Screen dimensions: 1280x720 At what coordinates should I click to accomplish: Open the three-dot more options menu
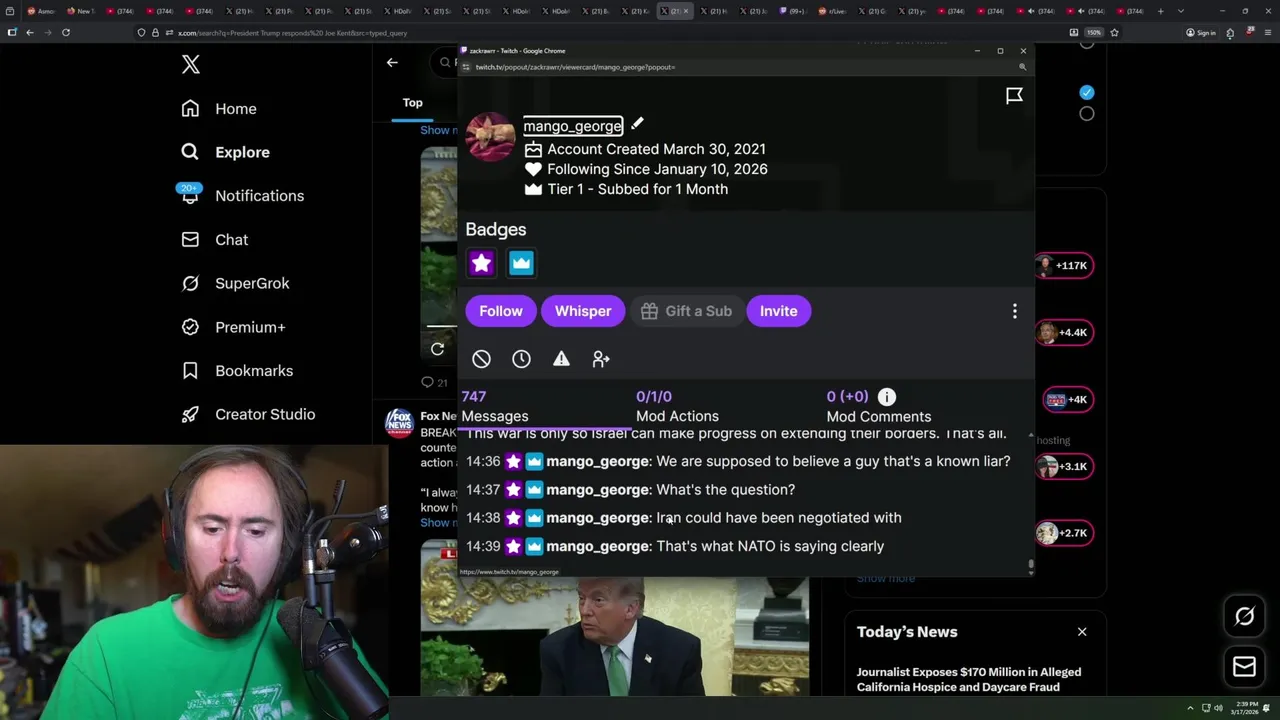(1014, 311)
